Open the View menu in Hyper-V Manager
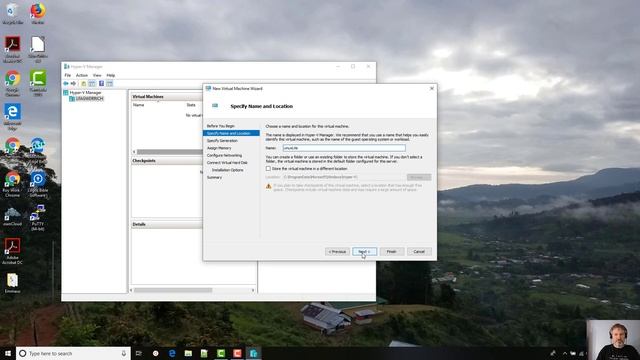Image resolution: width=640 pixels, height=360 pixels. 97,76
